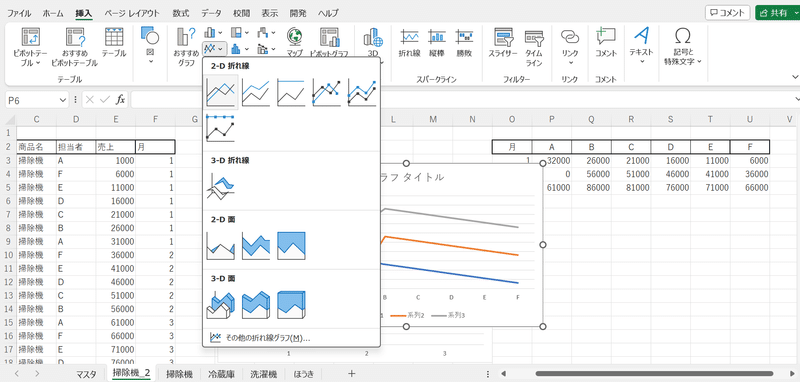The width and height of the screenshot is (800, 382).
Task: Click the Name Box showing P6
Action: point(36,100)
